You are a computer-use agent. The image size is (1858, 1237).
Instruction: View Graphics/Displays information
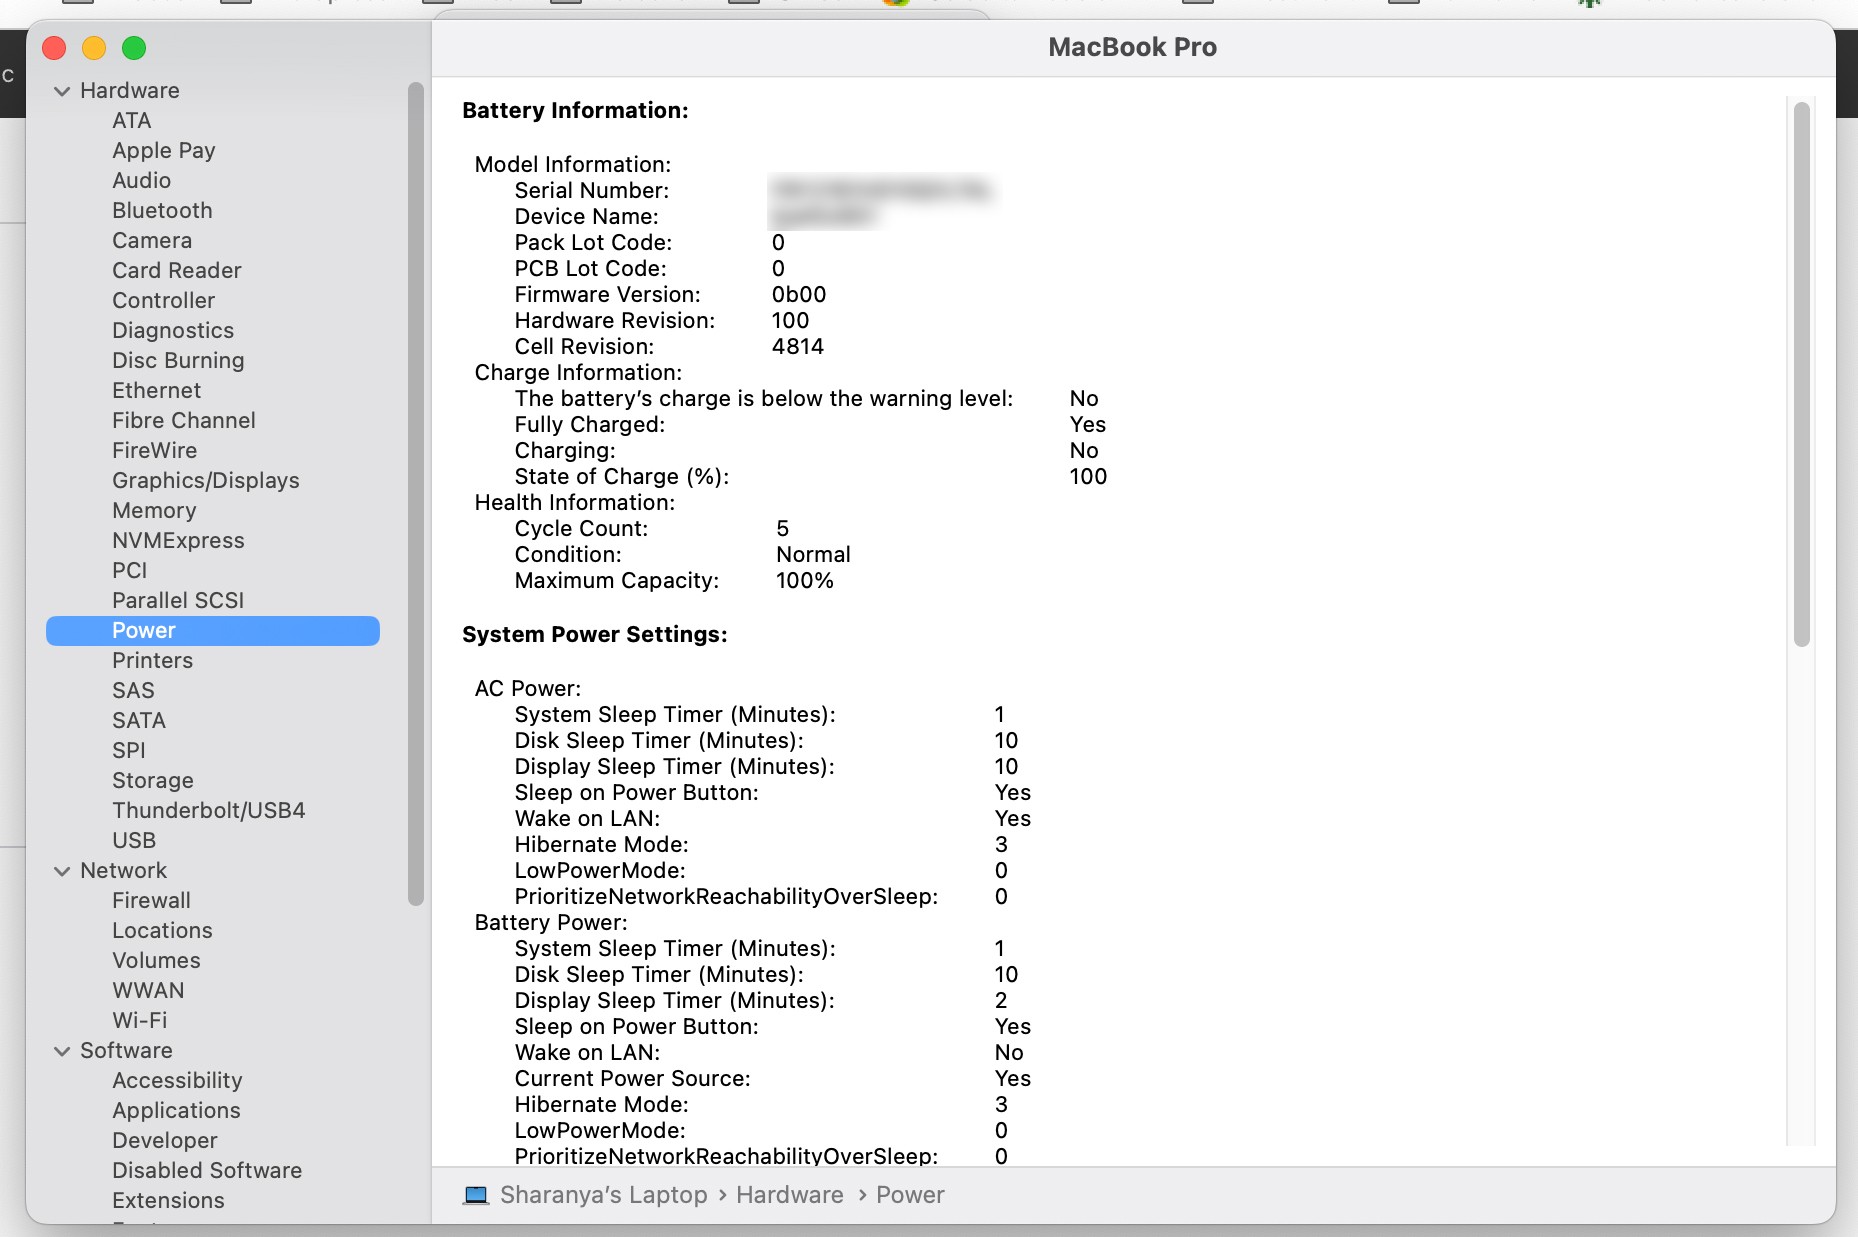click(x=206, y=481)
